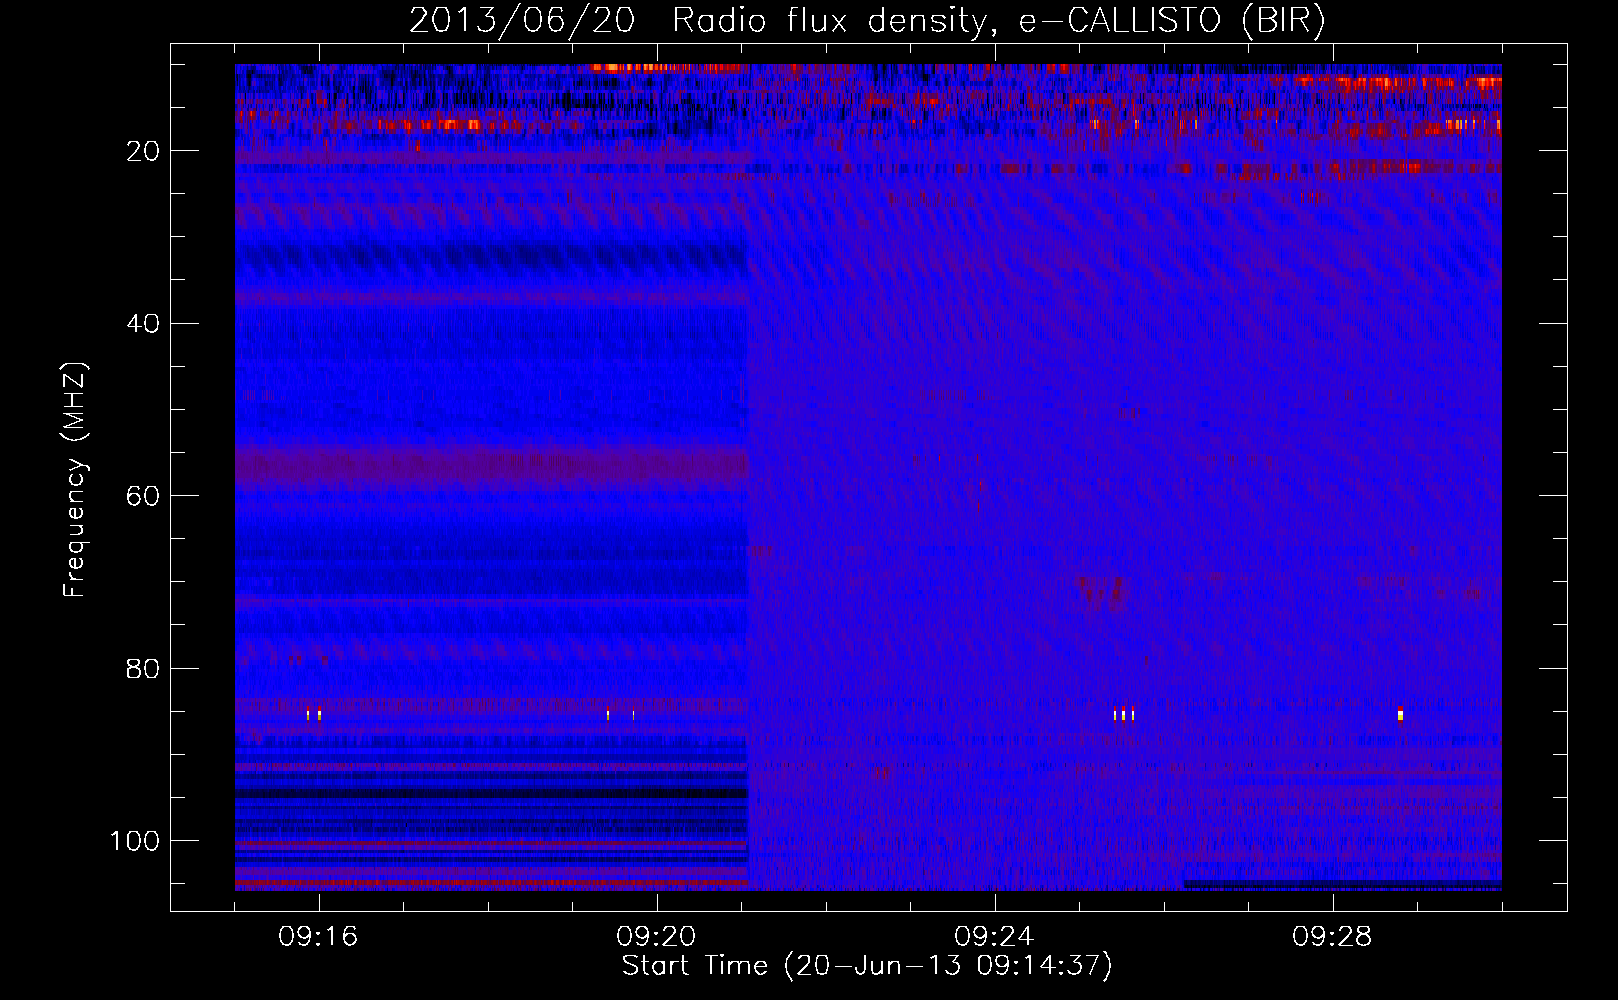Click the 09:20 time tick label
Image resolution: width=1618 pixels, height=1000 pixels.
(656, 937)
